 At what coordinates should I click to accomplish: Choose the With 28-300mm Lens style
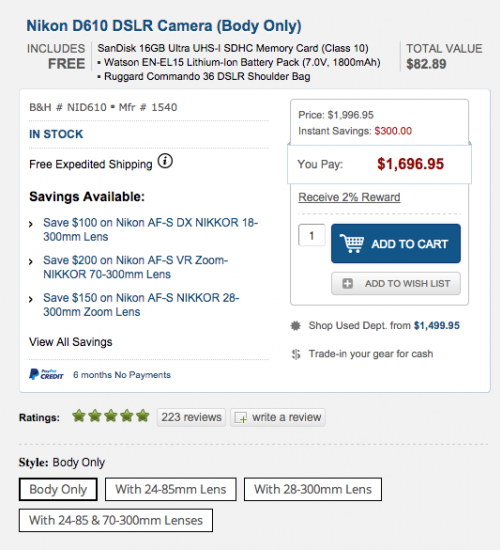313,489
